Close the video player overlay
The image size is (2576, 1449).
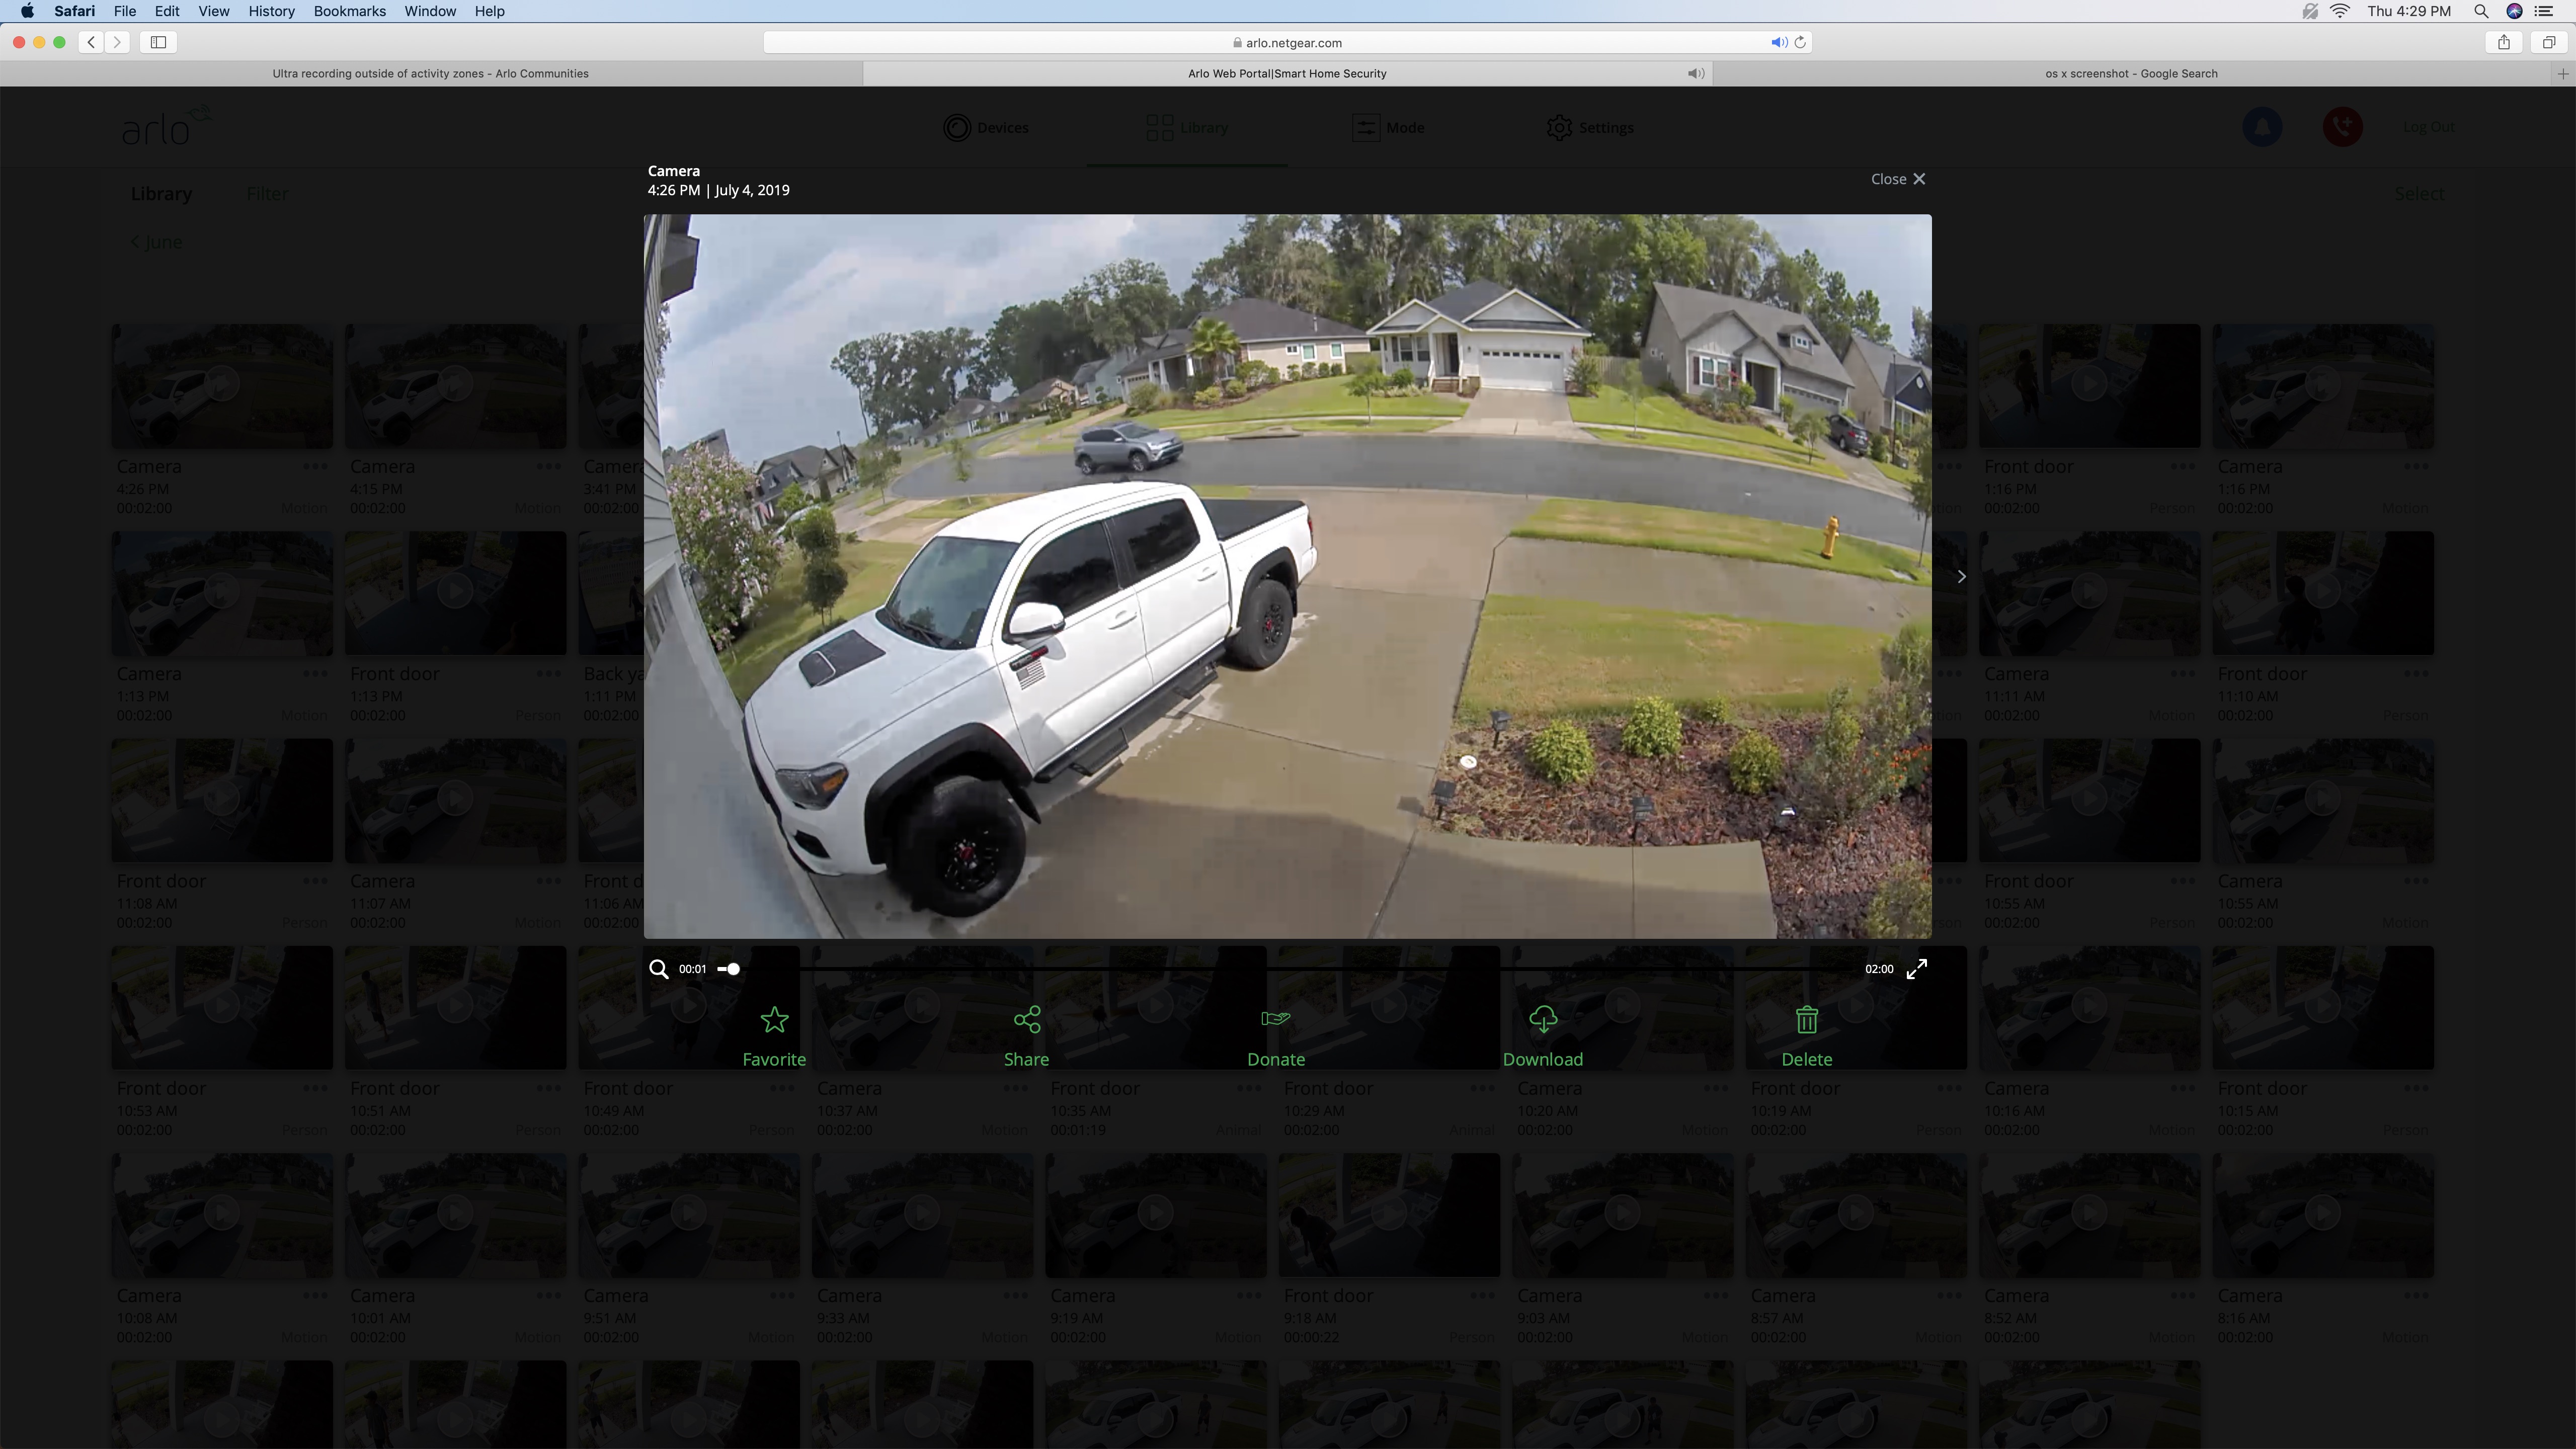[x=1898, y=179]
